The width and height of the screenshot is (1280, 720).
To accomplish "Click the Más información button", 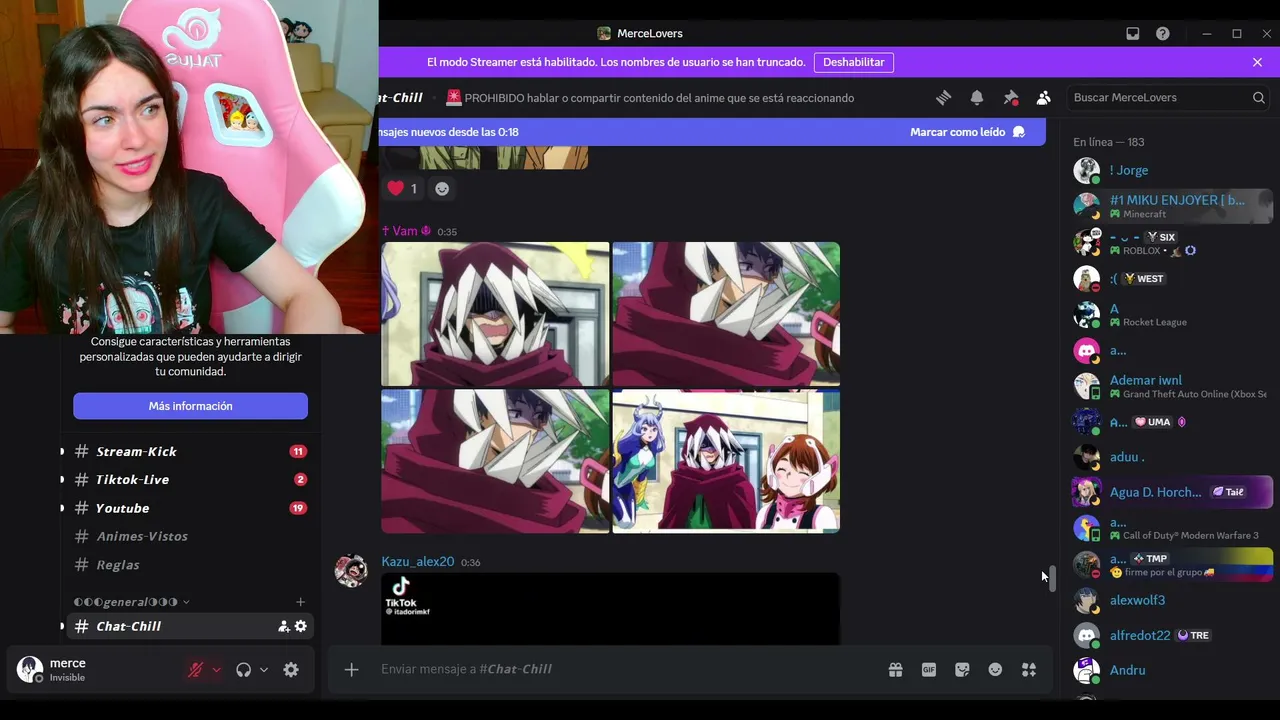I will 190,406.
